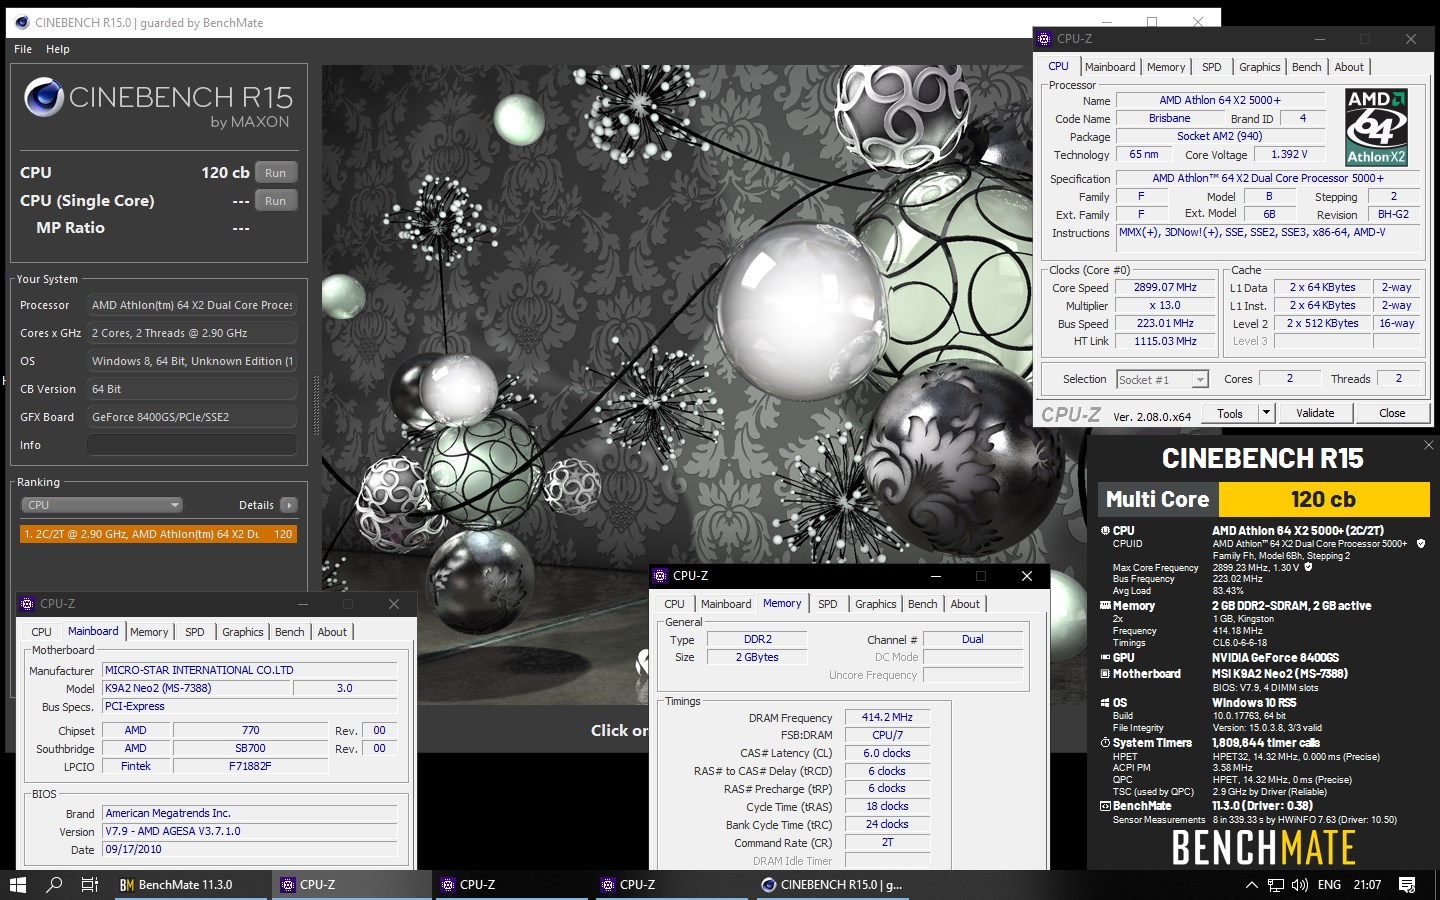Click the AMD Athlon 64 X2 logo in CPU-Z
1440x900 pixels.
(1376, 128)
